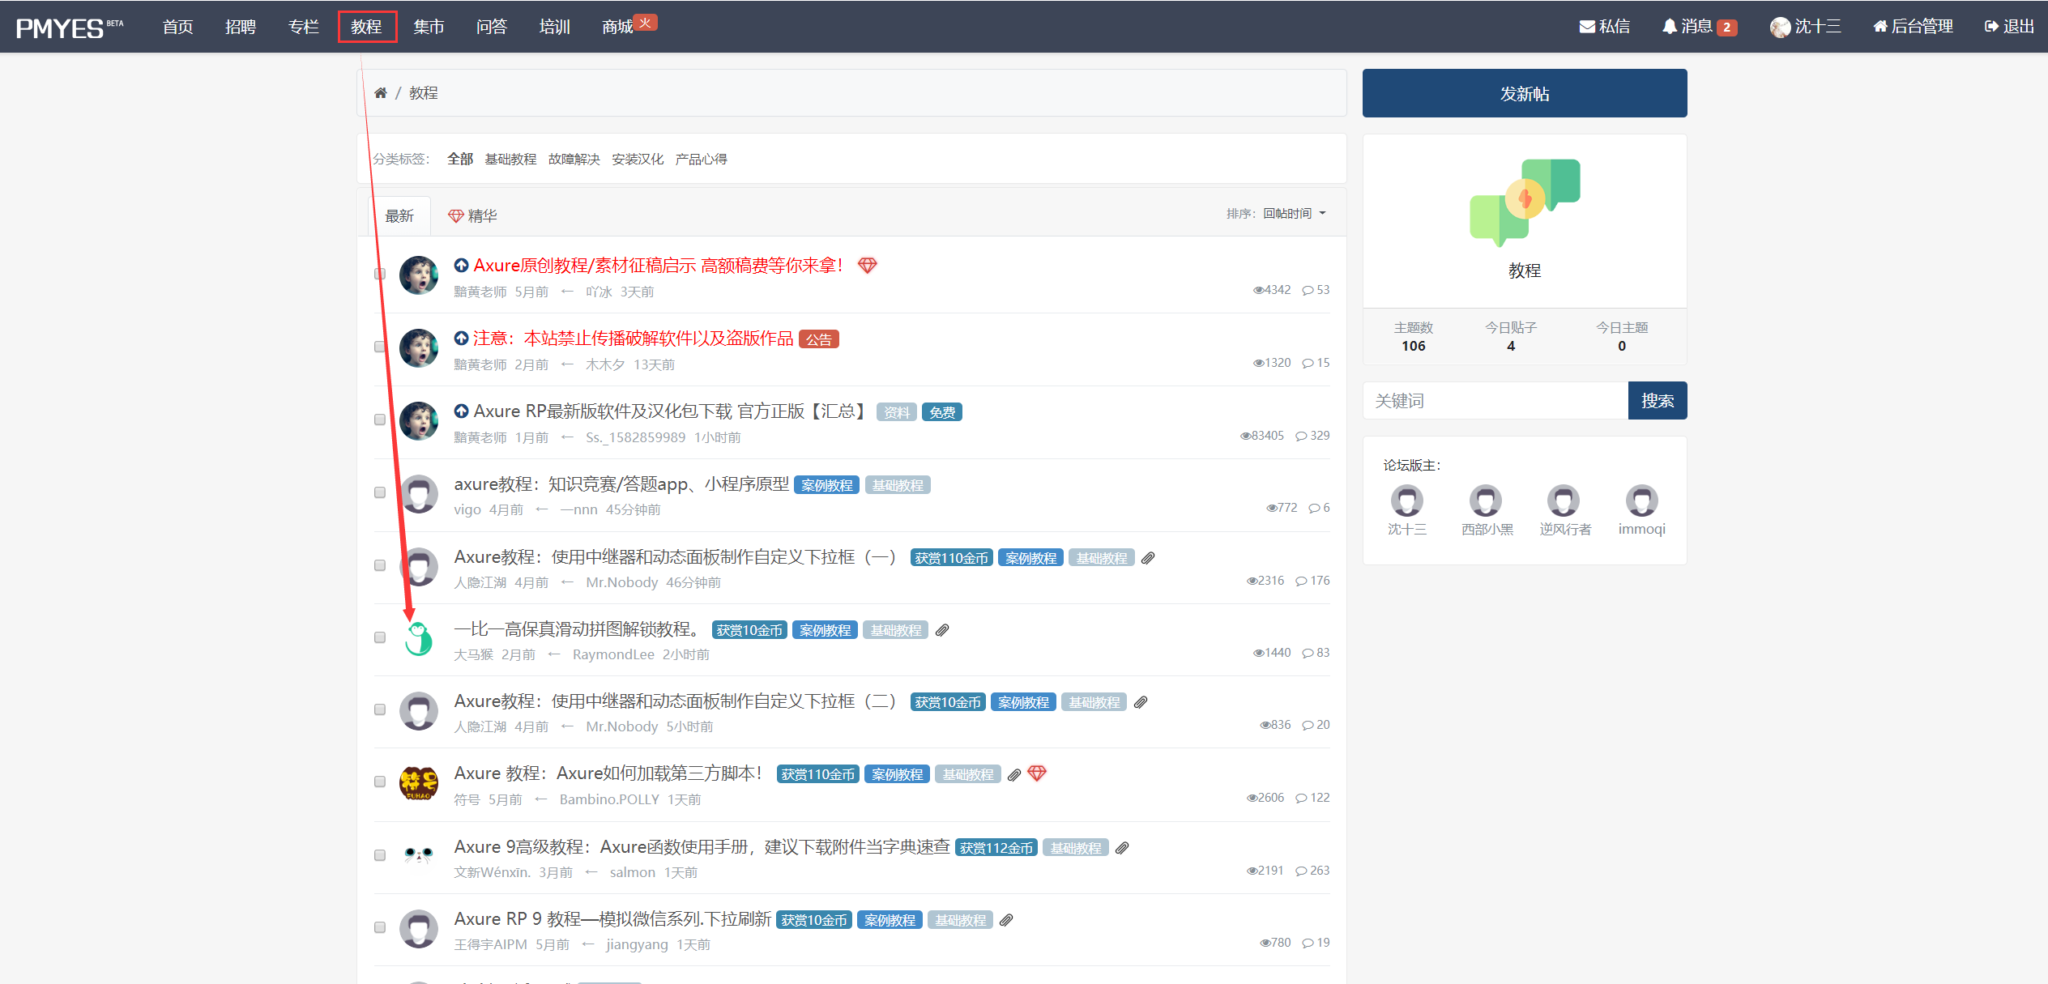Screen dimensions: 2048x984
Task: Tick checkbox for Axure函数使用手册 post
Action: 380,856
